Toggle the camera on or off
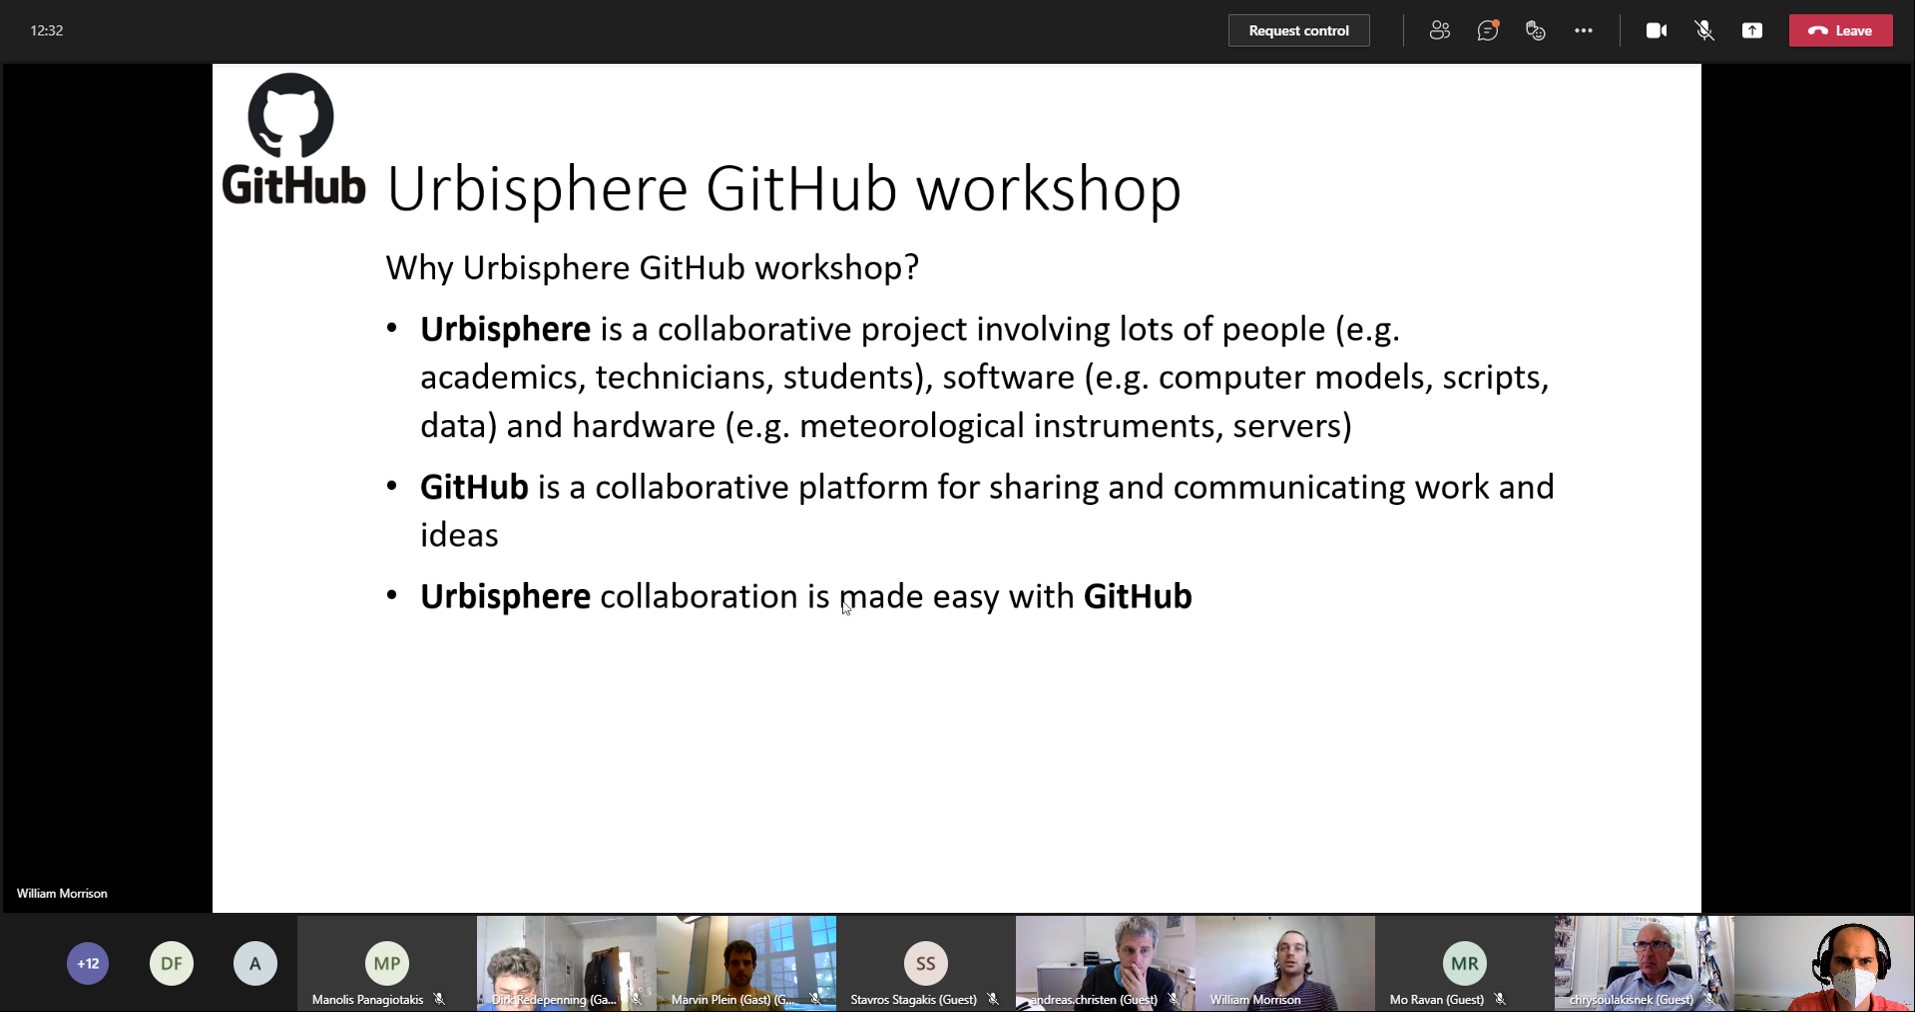Screen dimensions: 1915x1012 [x=1656, y=30]
